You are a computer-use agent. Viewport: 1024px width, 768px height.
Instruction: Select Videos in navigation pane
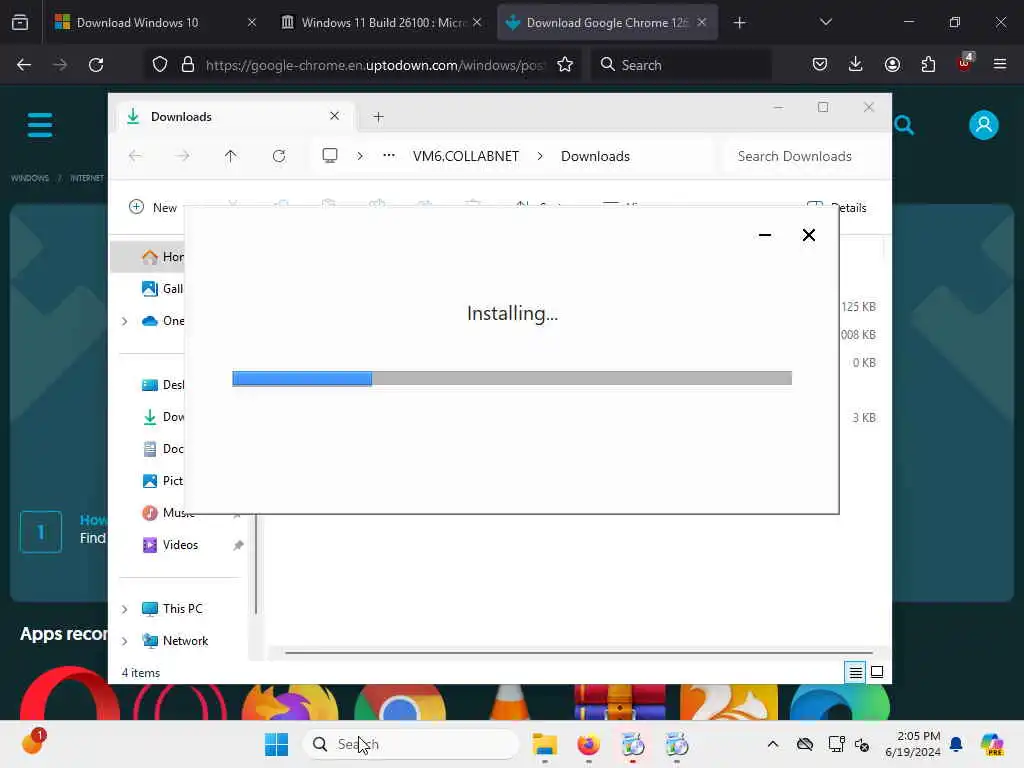(180, 545)
